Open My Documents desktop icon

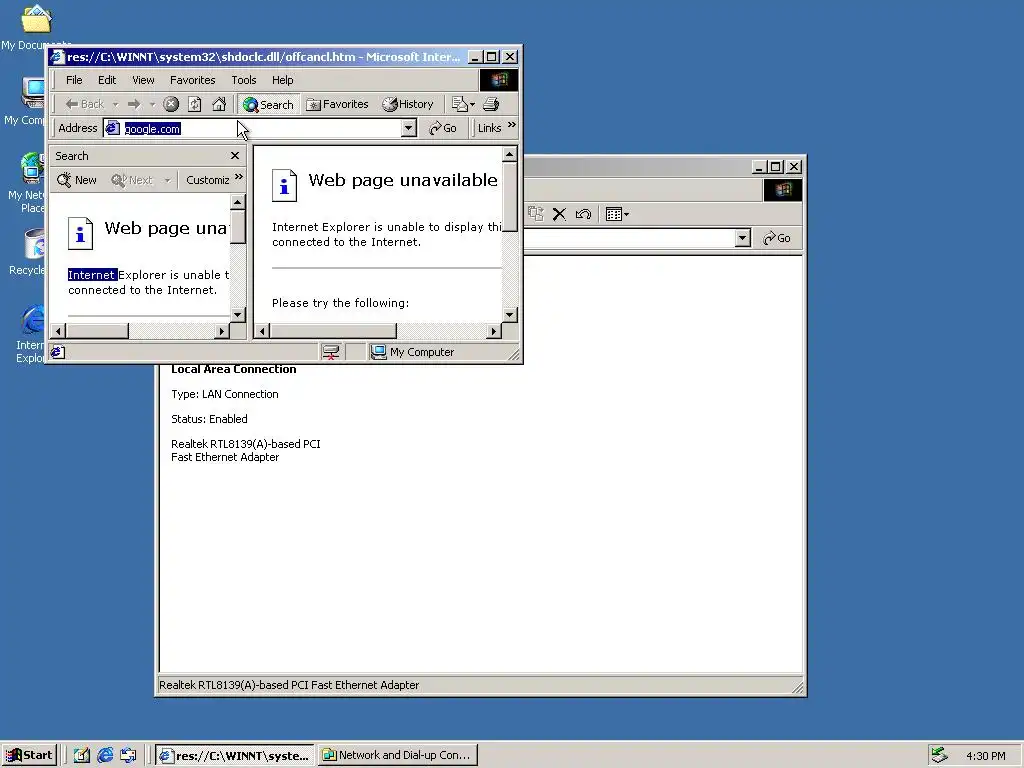pyautogui.click(x=36, y=27)
